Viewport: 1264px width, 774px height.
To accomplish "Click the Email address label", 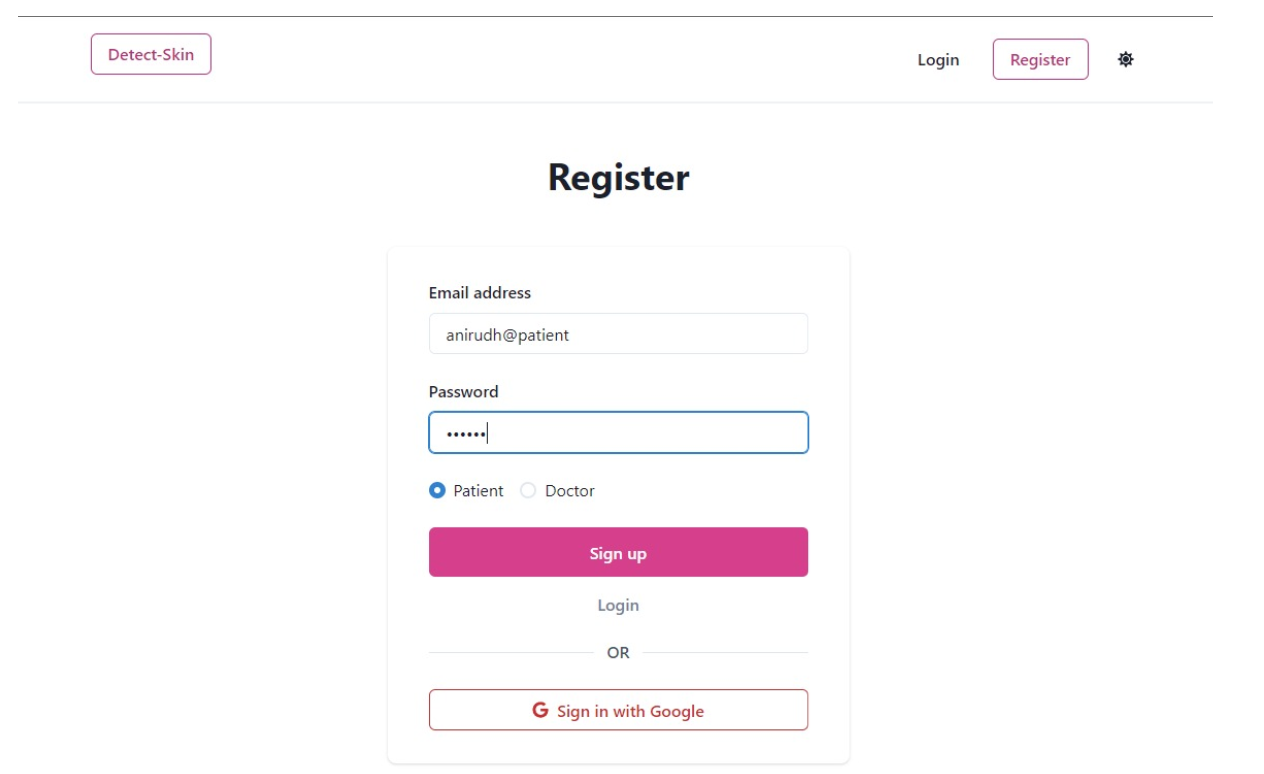I will point(480,293).
